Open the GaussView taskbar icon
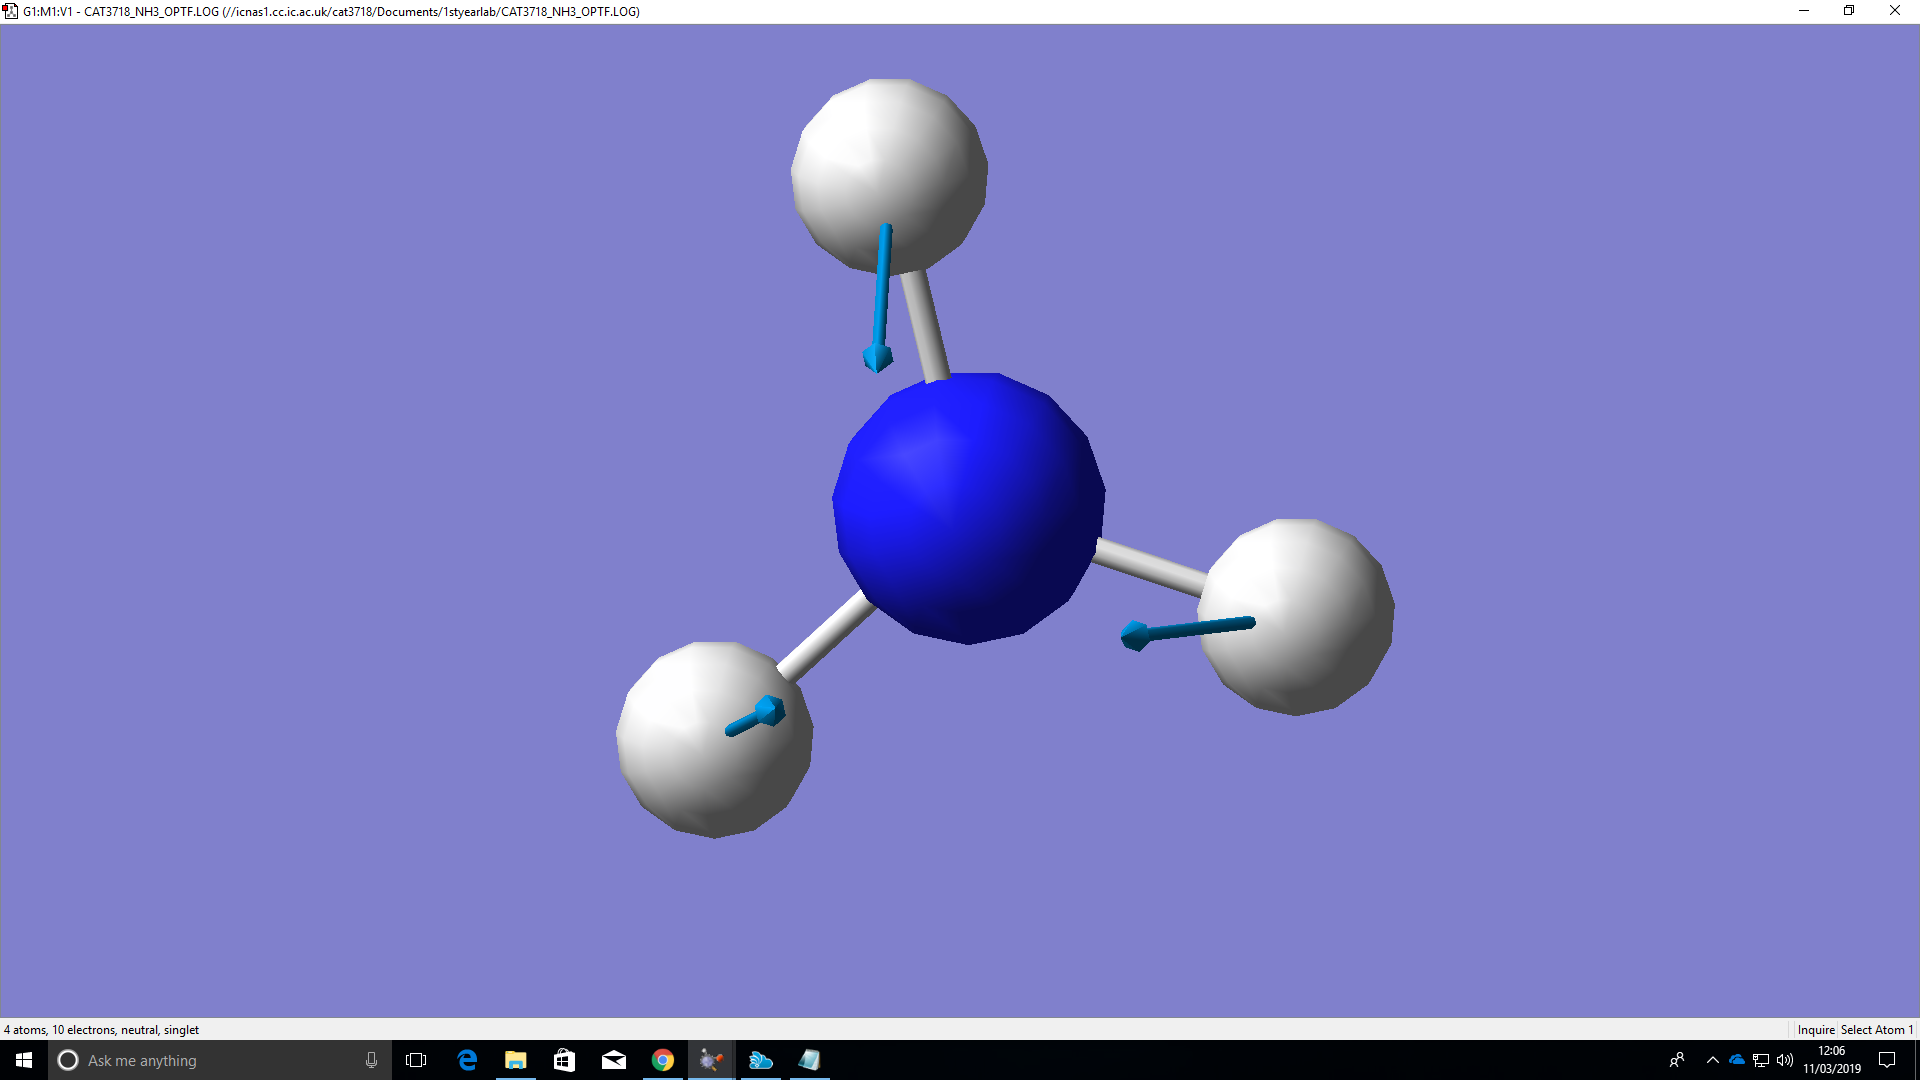Image resolution: width=1920 pixels, height=1080 pixels. click(711, 1060)
